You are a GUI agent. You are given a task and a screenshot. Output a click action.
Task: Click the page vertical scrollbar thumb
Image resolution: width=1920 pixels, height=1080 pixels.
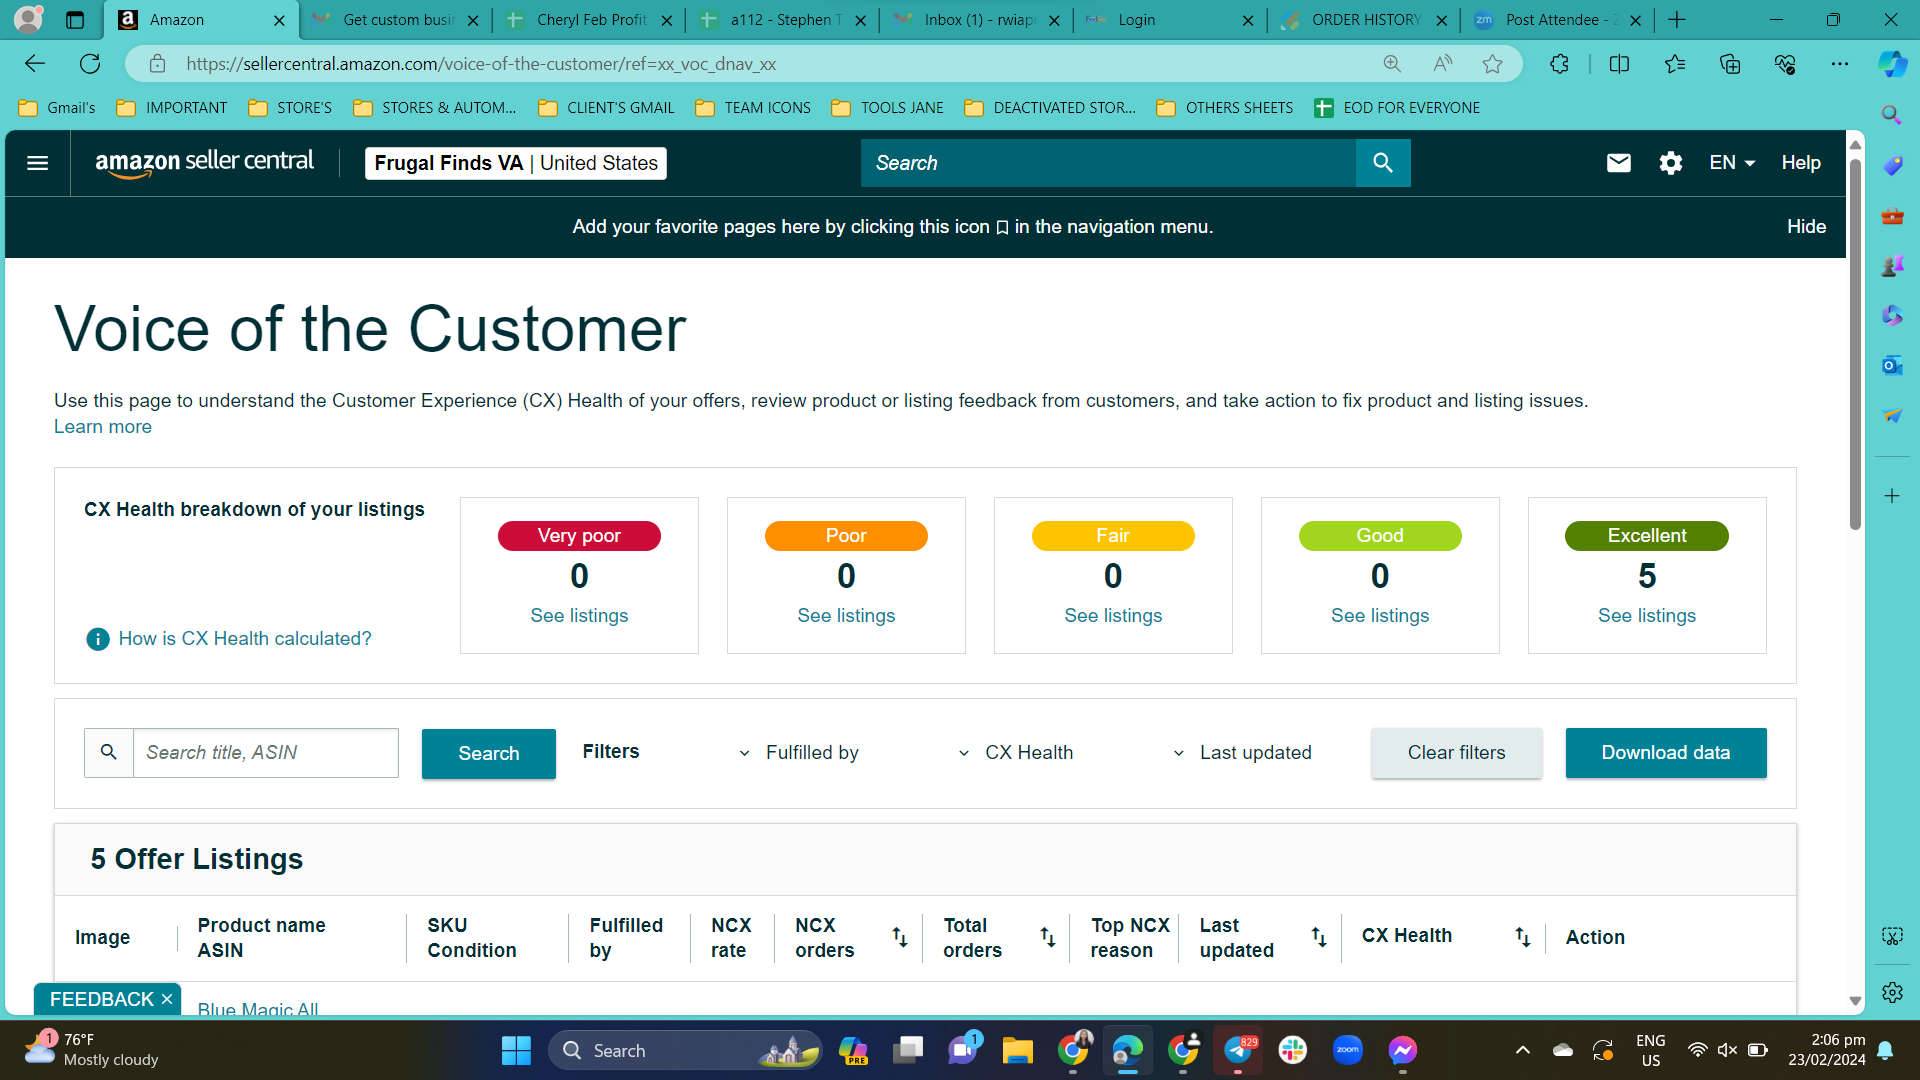pyautogui.click(x=1855, y=345)
